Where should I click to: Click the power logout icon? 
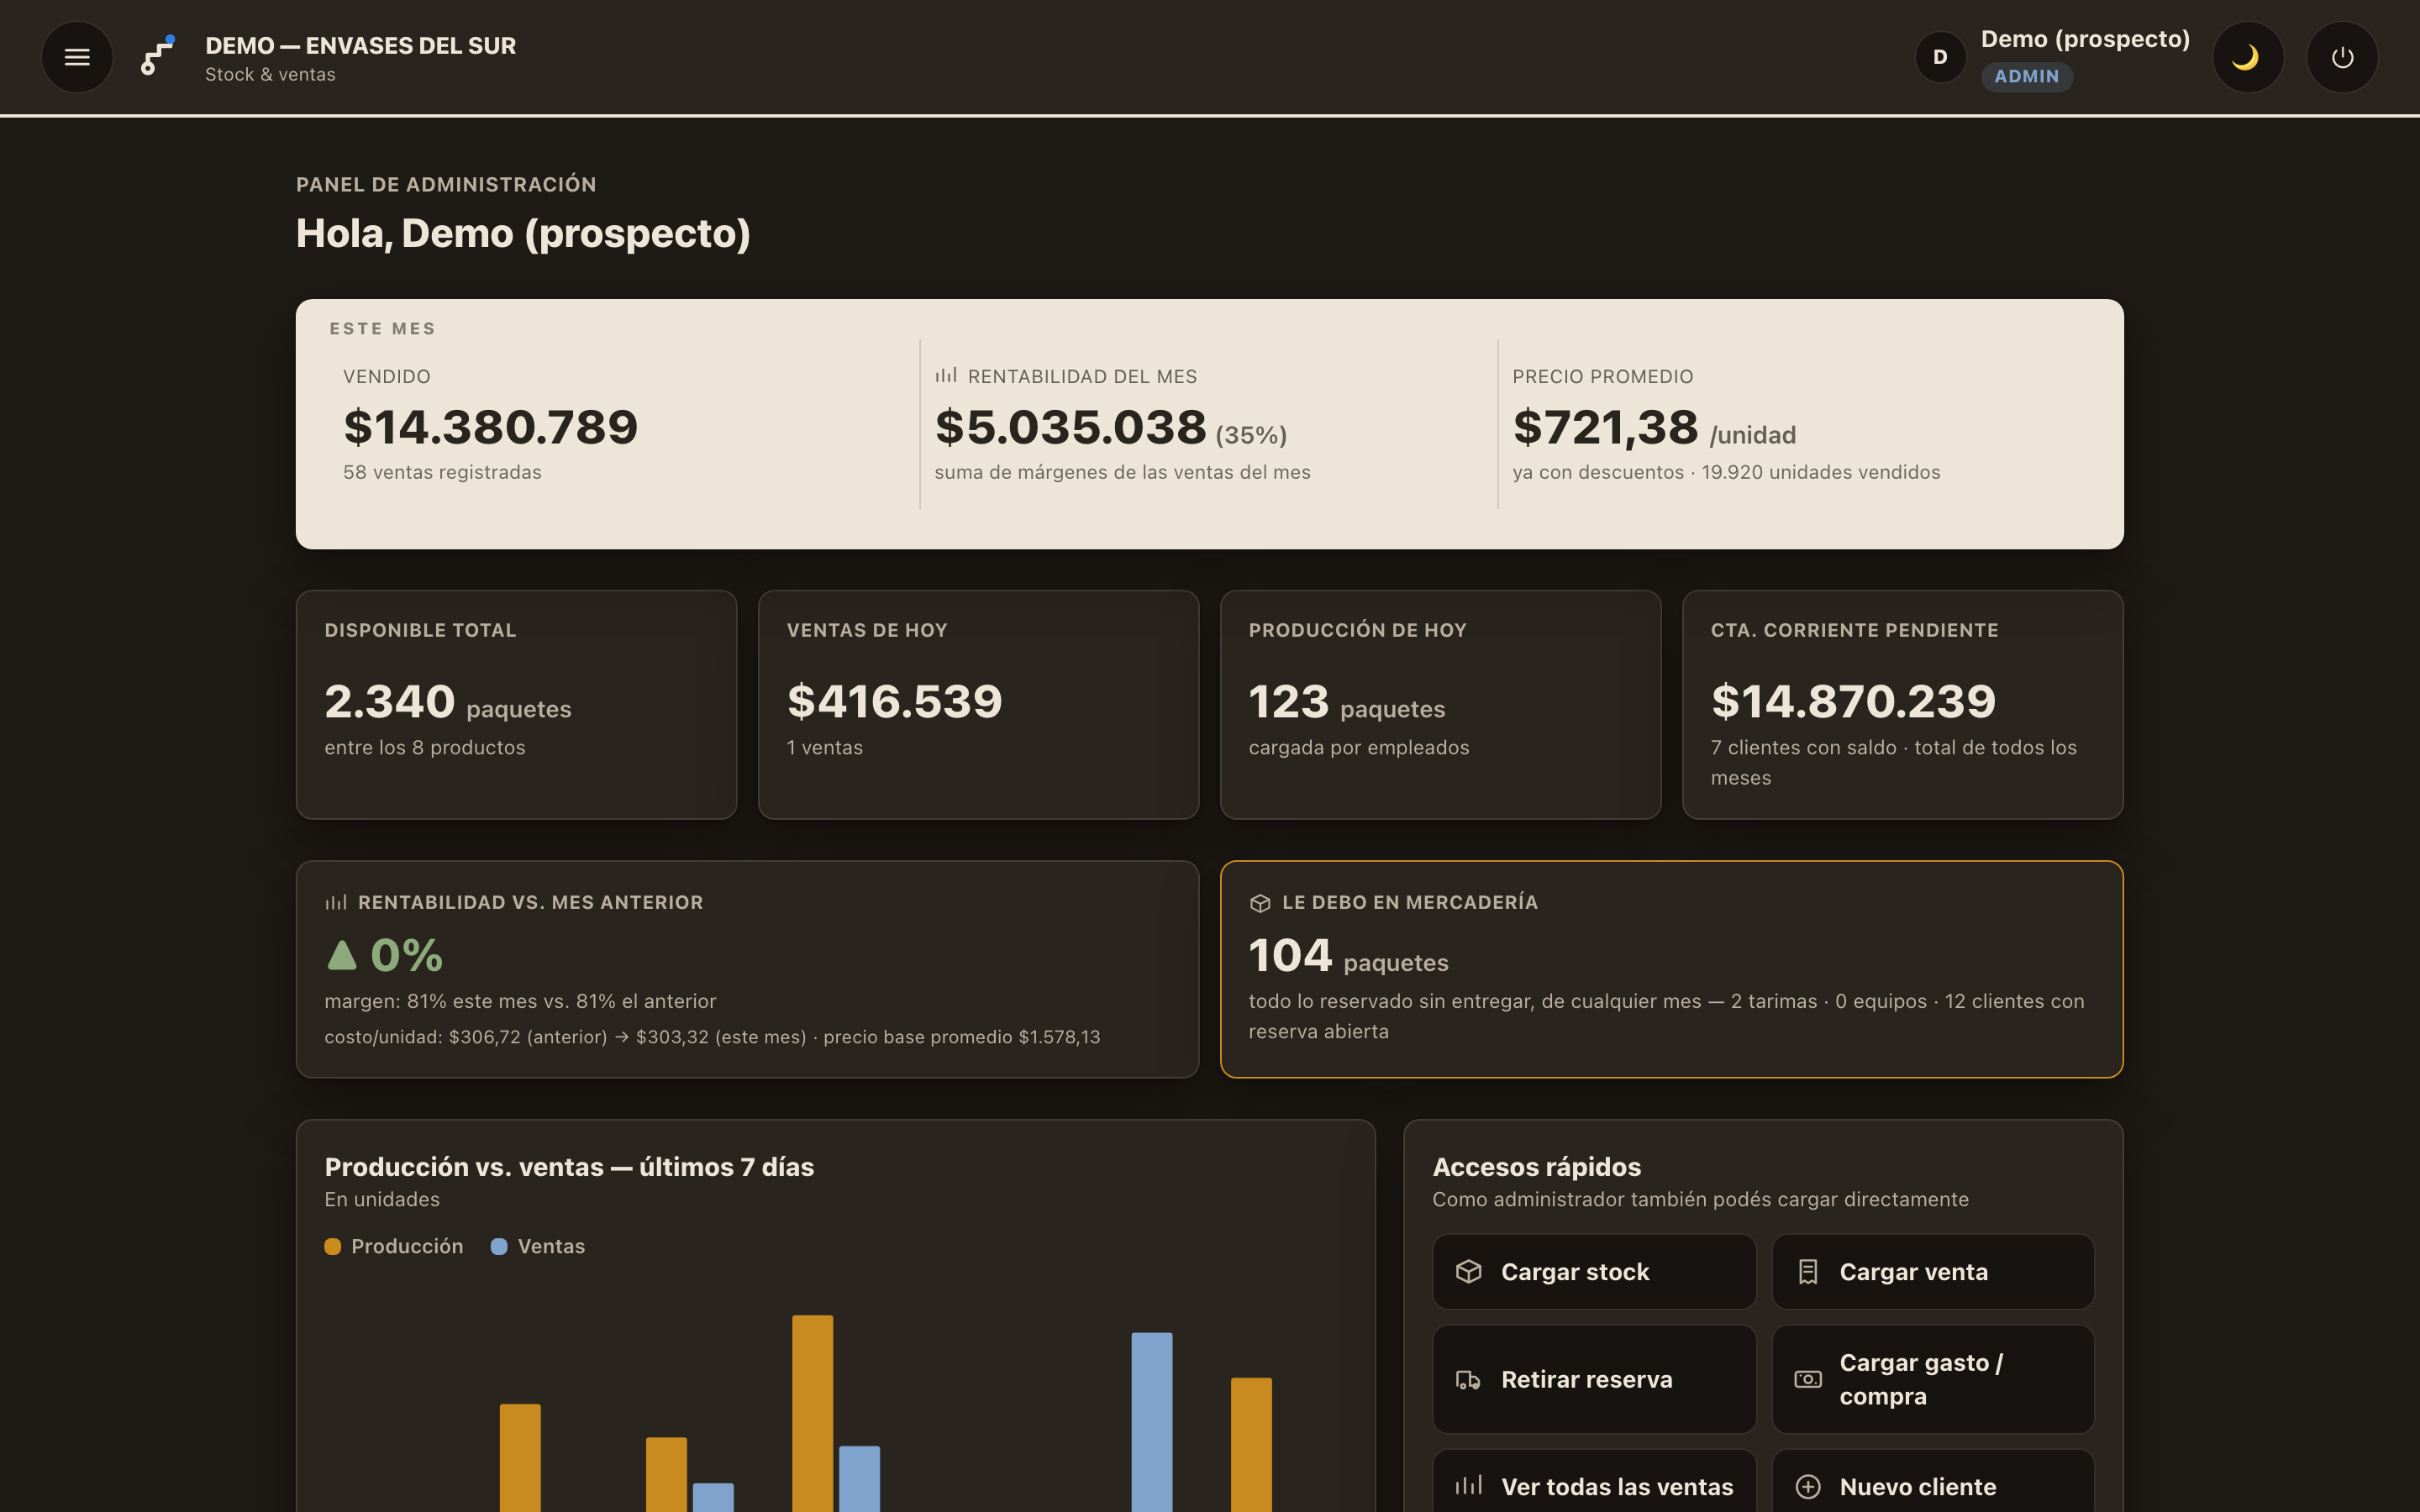click(x=2342, y=57)
